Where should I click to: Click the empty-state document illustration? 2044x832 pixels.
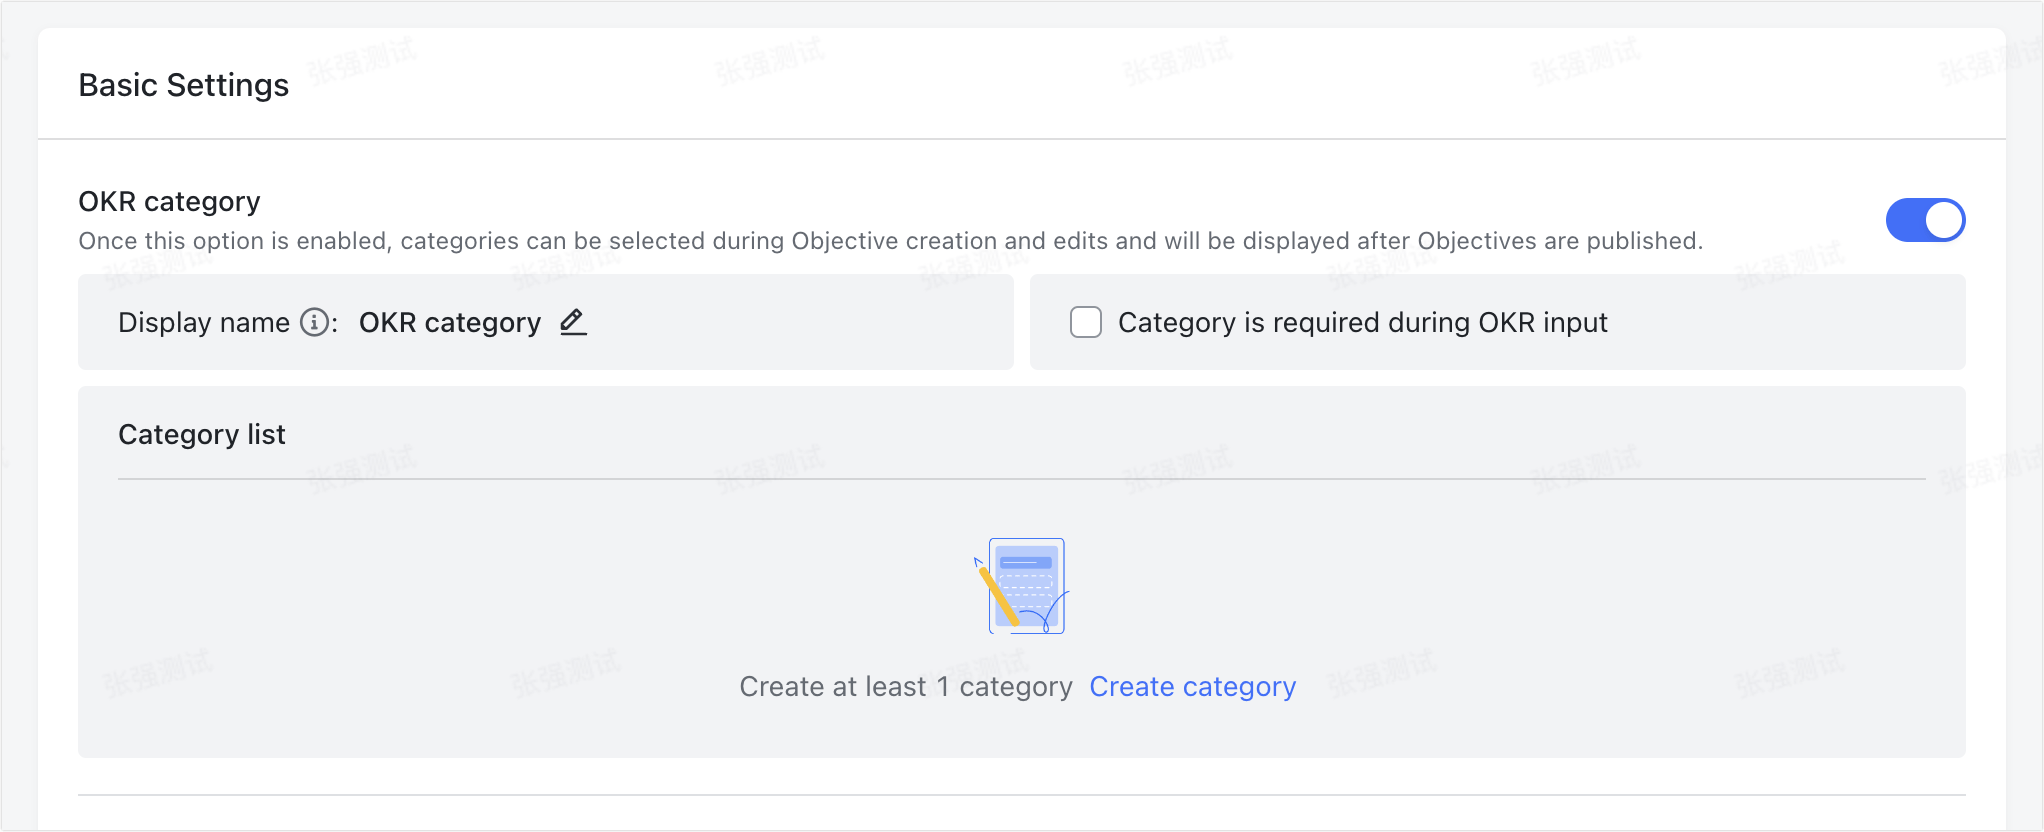coord(1027,586)
